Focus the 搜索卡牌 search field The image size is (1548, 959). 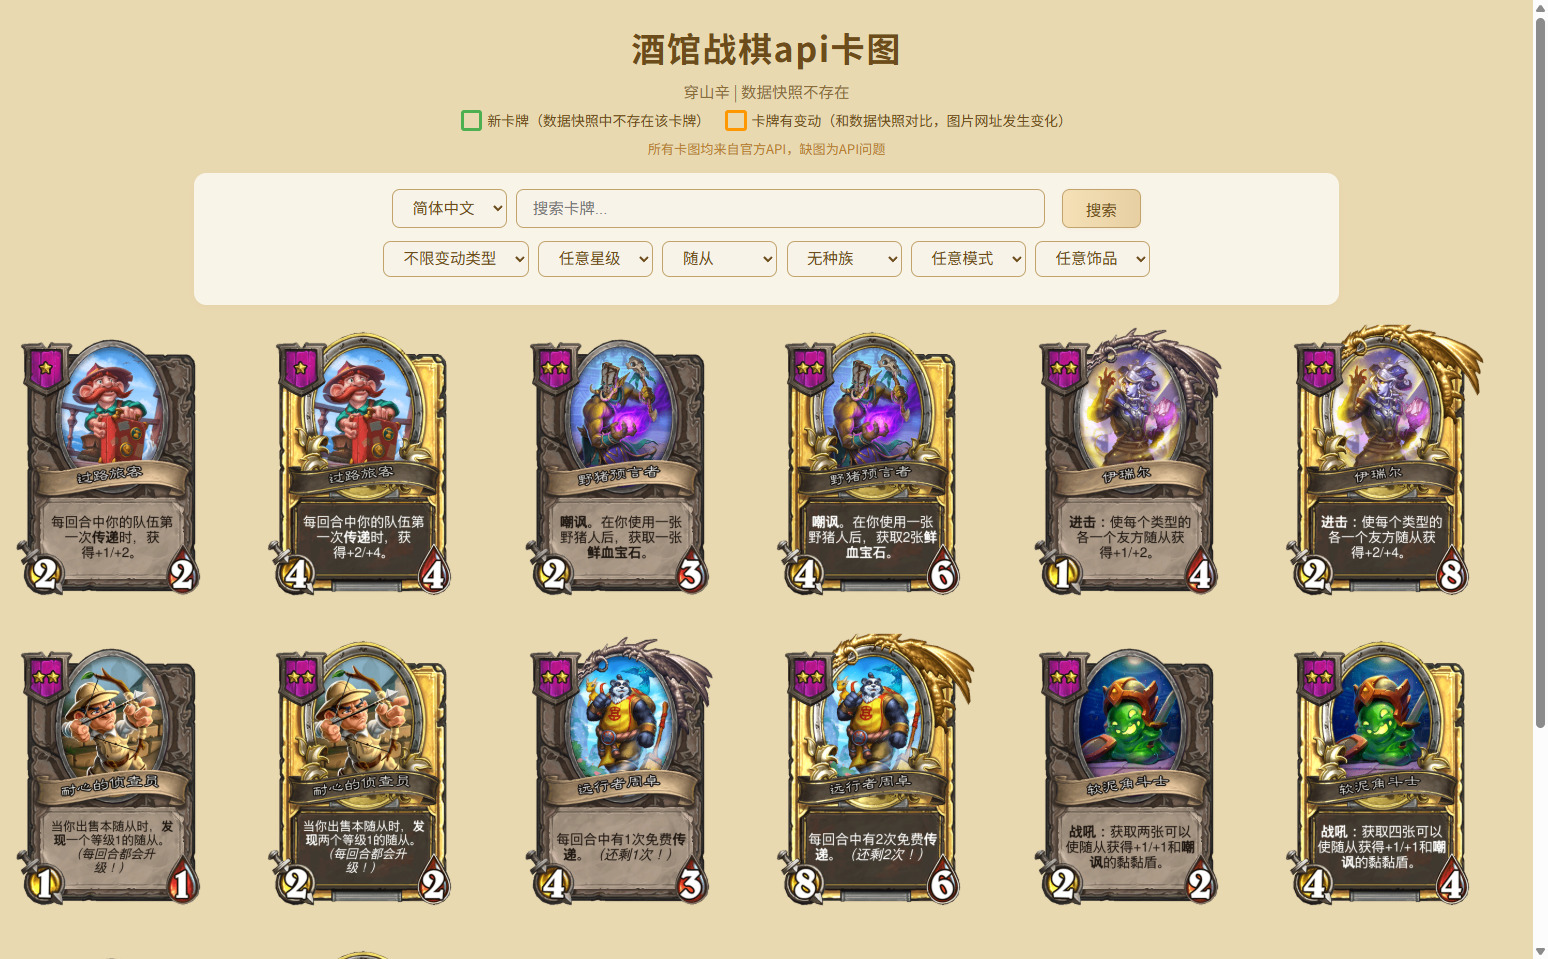click(780, 208)
